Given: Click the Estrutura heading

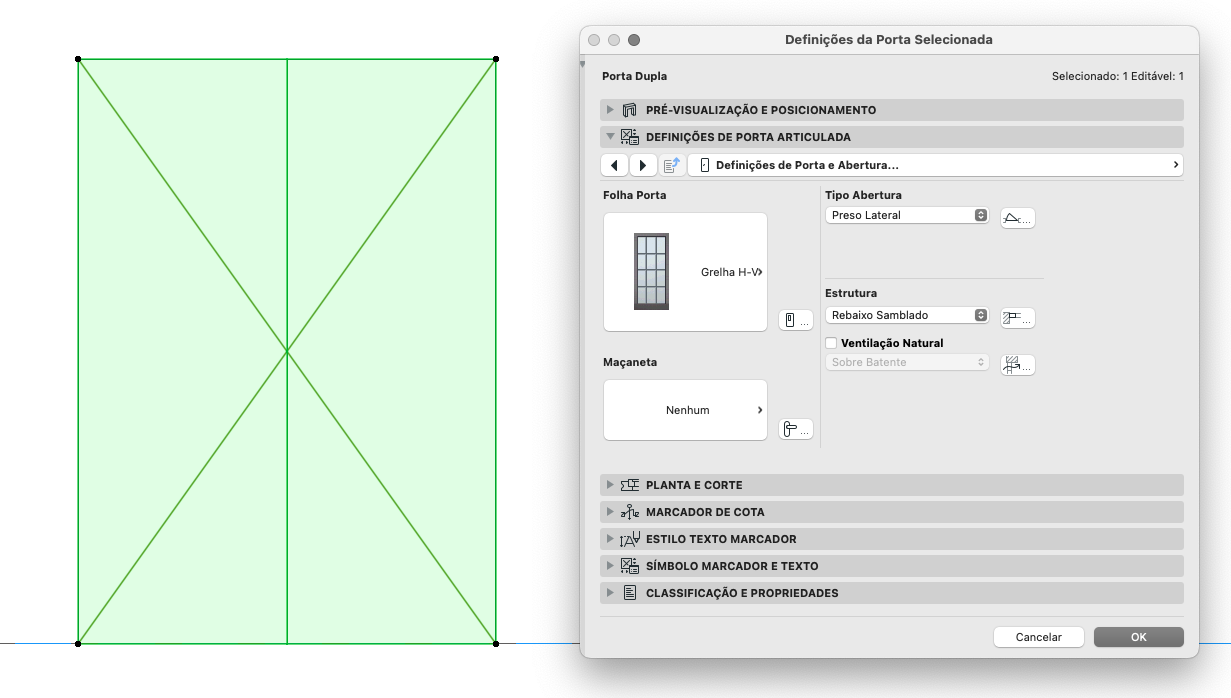Looking at the screenshot, I should 851,293.
